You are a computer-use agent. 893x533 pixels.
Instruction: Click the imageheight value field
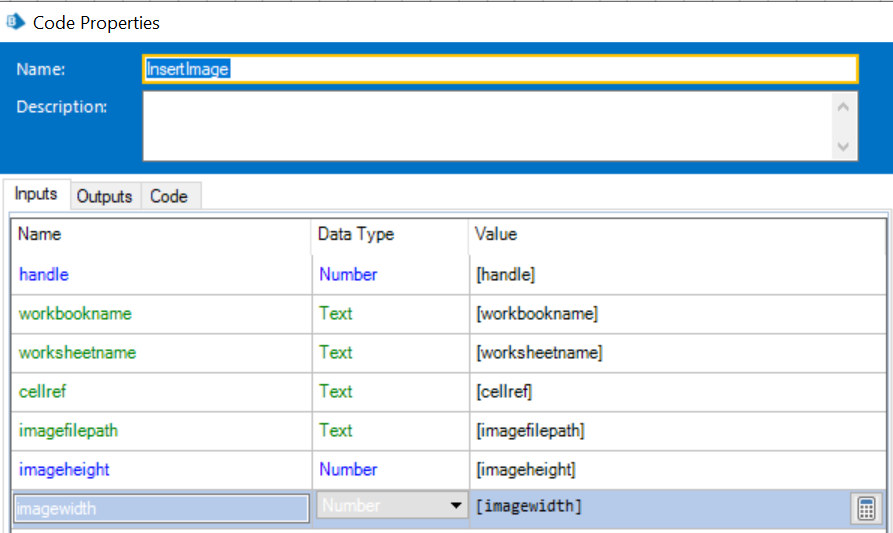click(x=660, y=469)
